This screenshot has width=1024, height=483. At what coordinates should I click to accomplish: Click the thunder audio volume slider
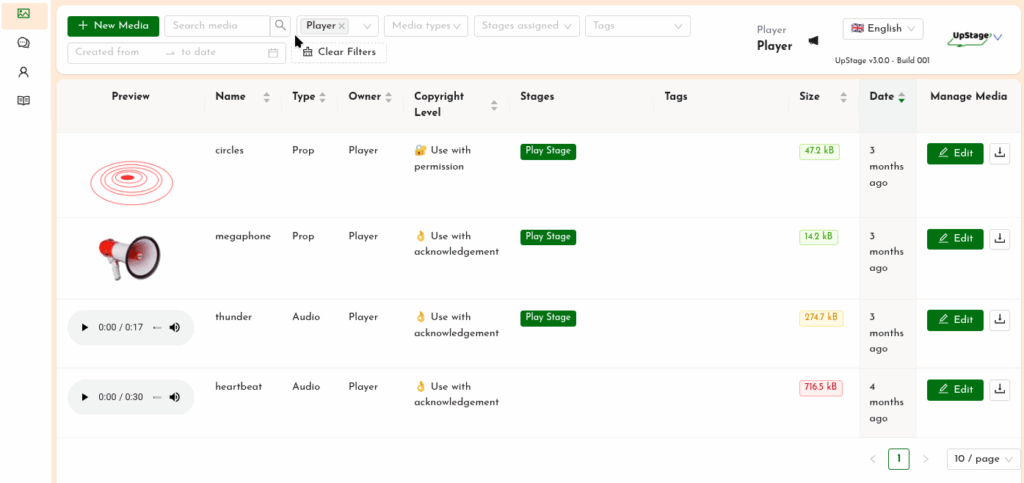(157, 328)
